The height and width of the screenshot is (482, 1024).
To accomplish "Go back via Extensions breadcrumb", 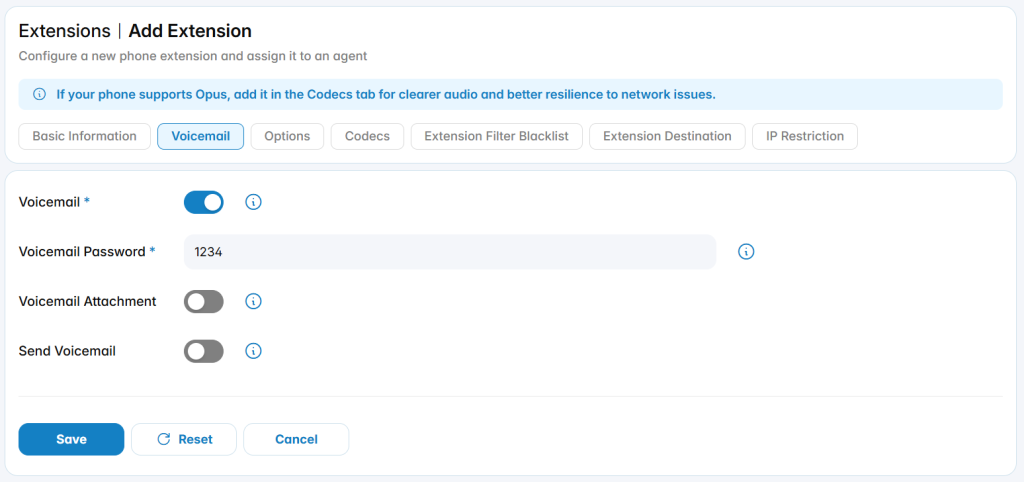I will [x=65, y=31].
